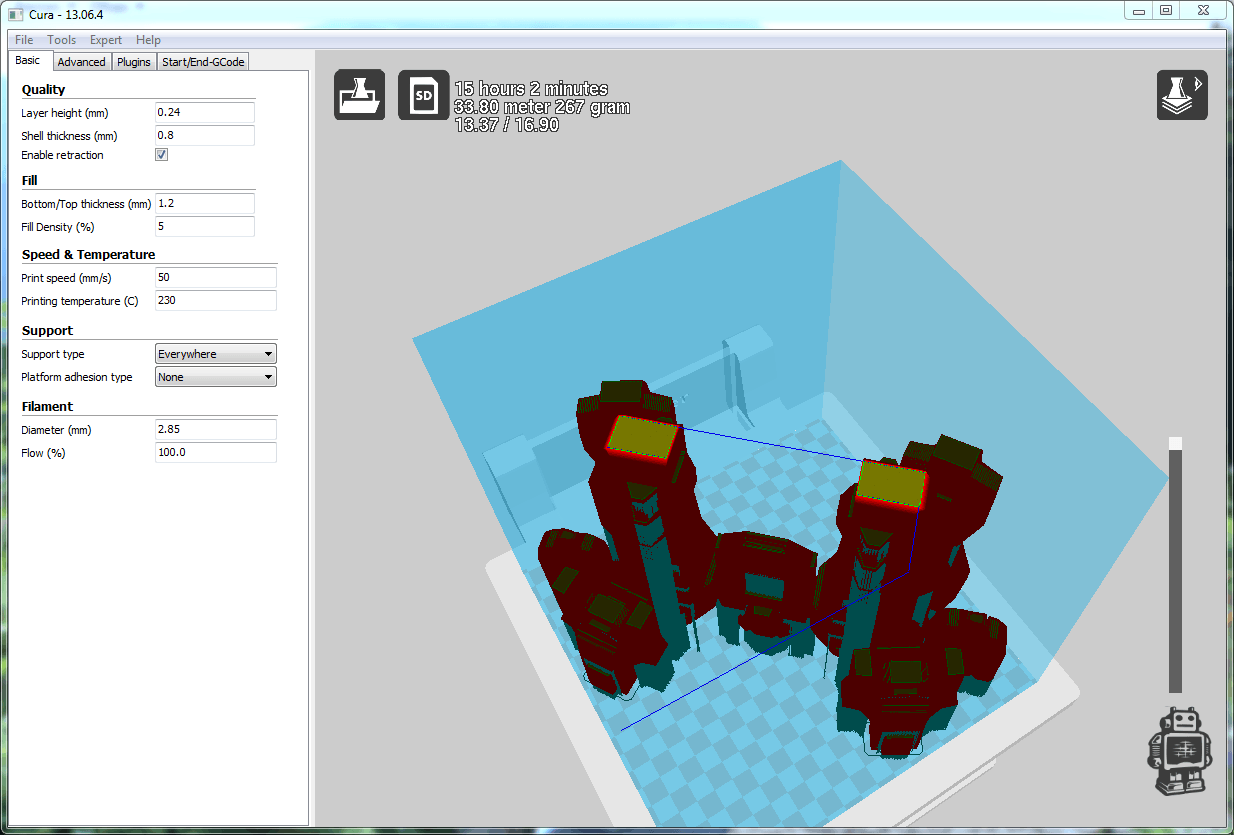1234x835 pixels.
Task: Switch to the Plugins tab
Action: 133,62
